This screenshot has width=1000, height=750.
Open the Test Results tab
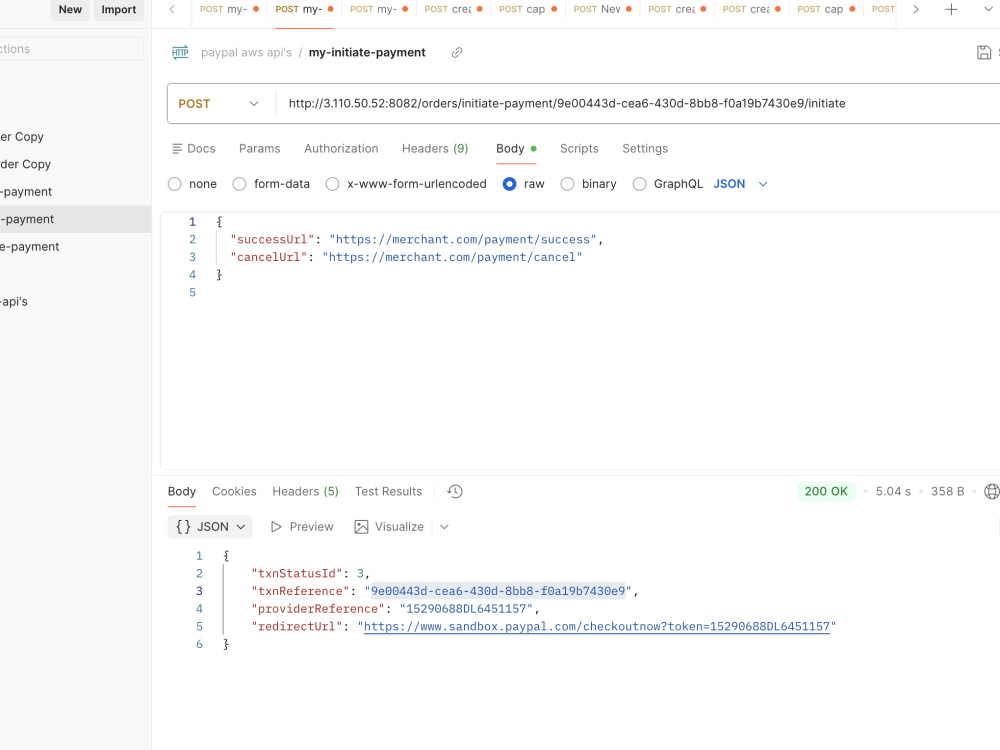pos(388,492)
